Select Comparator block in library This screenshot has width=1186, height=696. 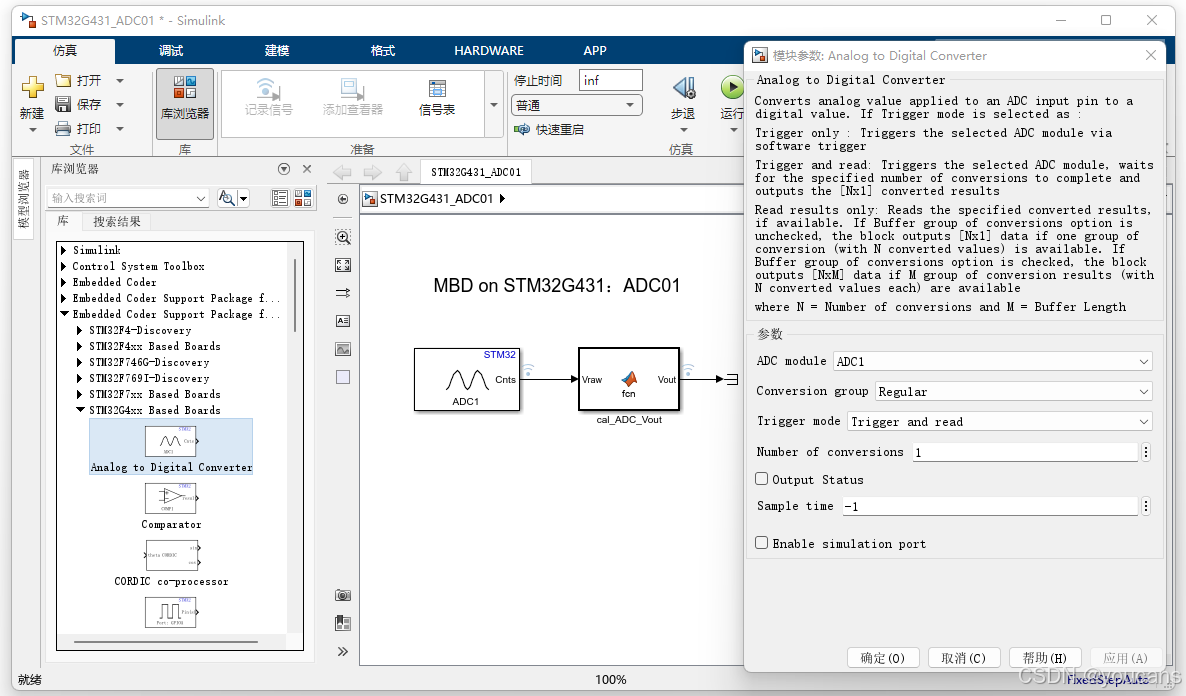pyautogui.click(x=171, y=506)
